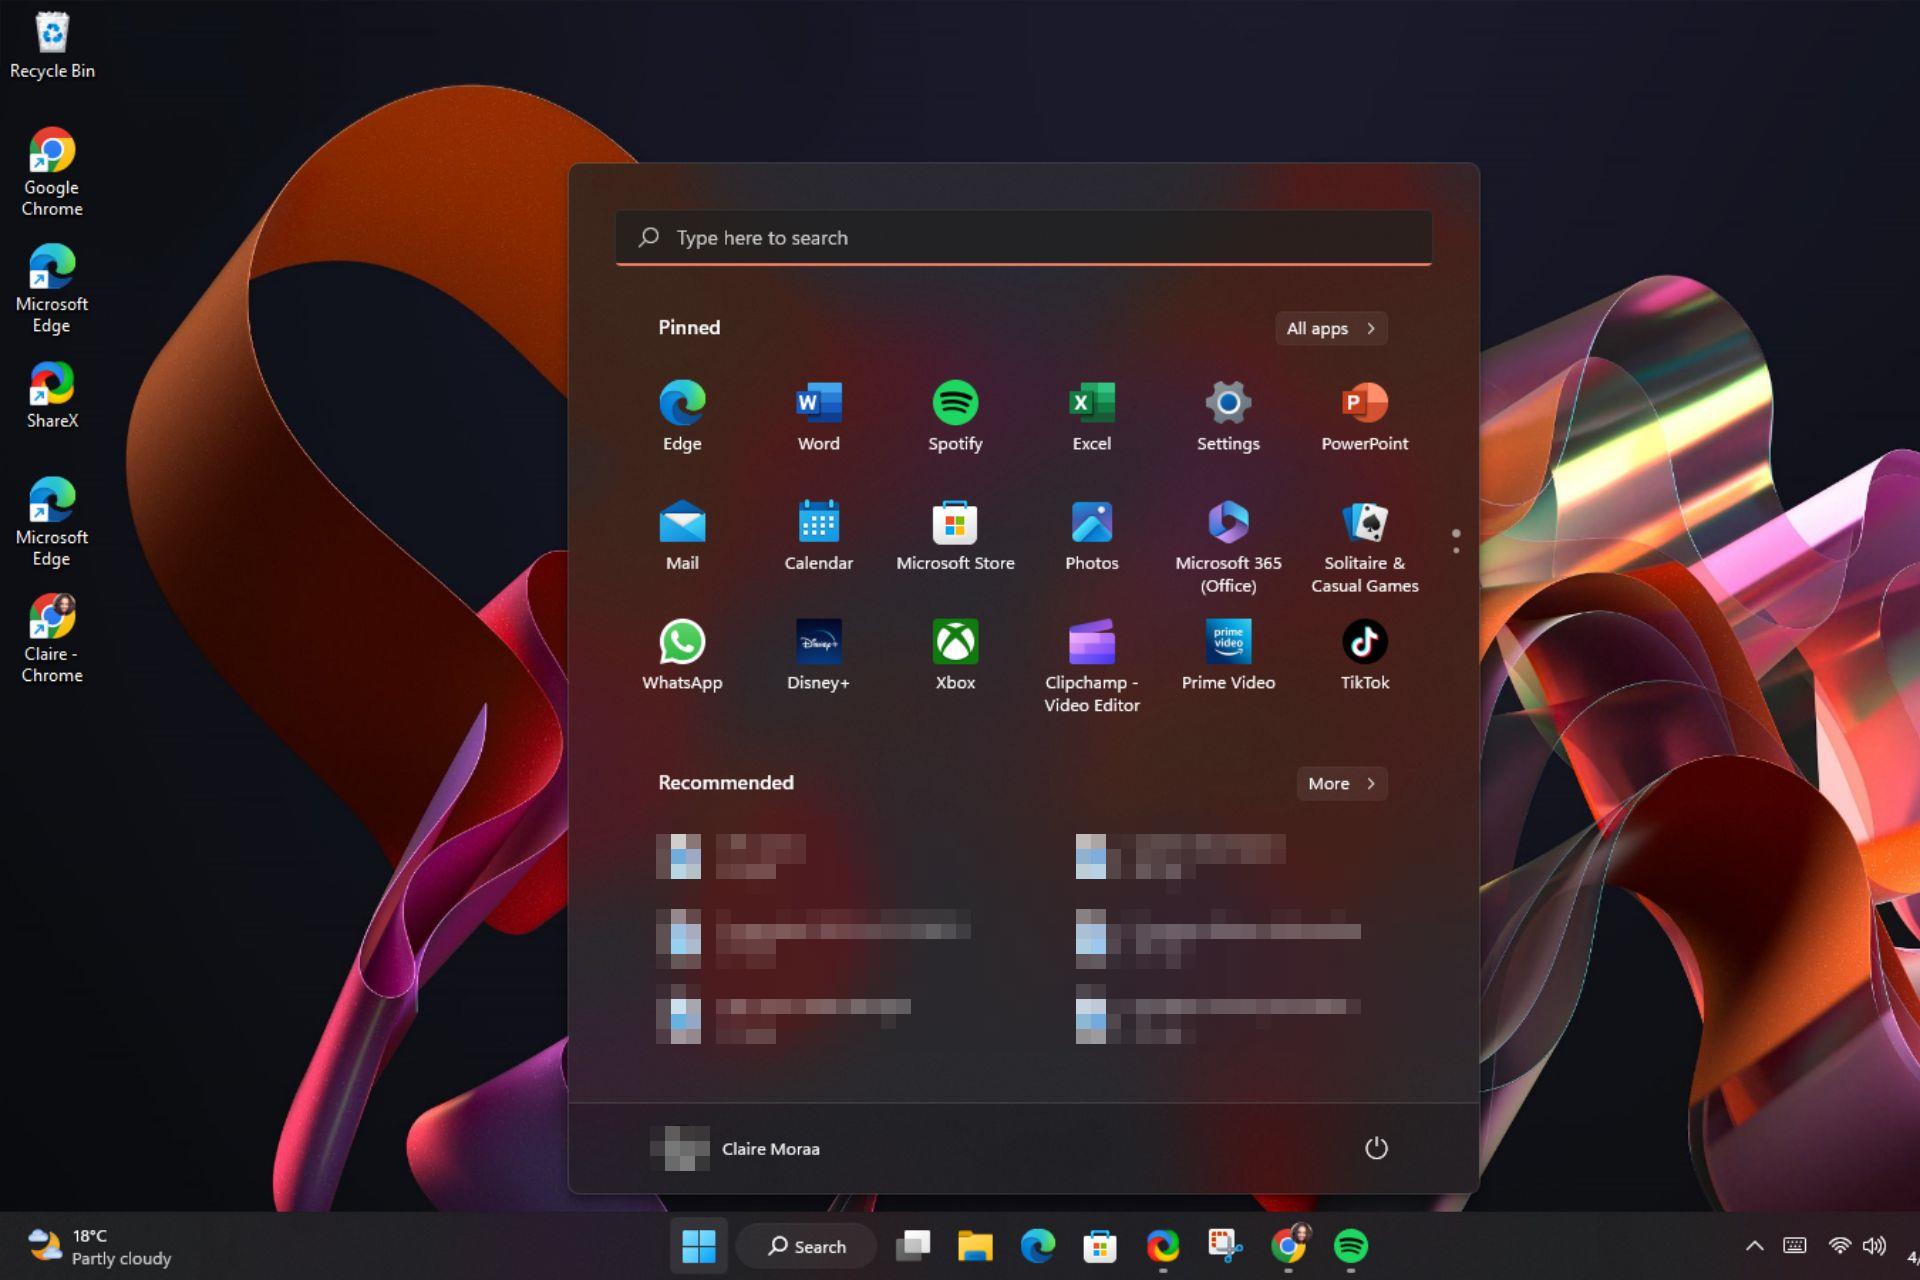Click the Windows Start button
This screenshot has height=1280, width=1920.
699,1246
